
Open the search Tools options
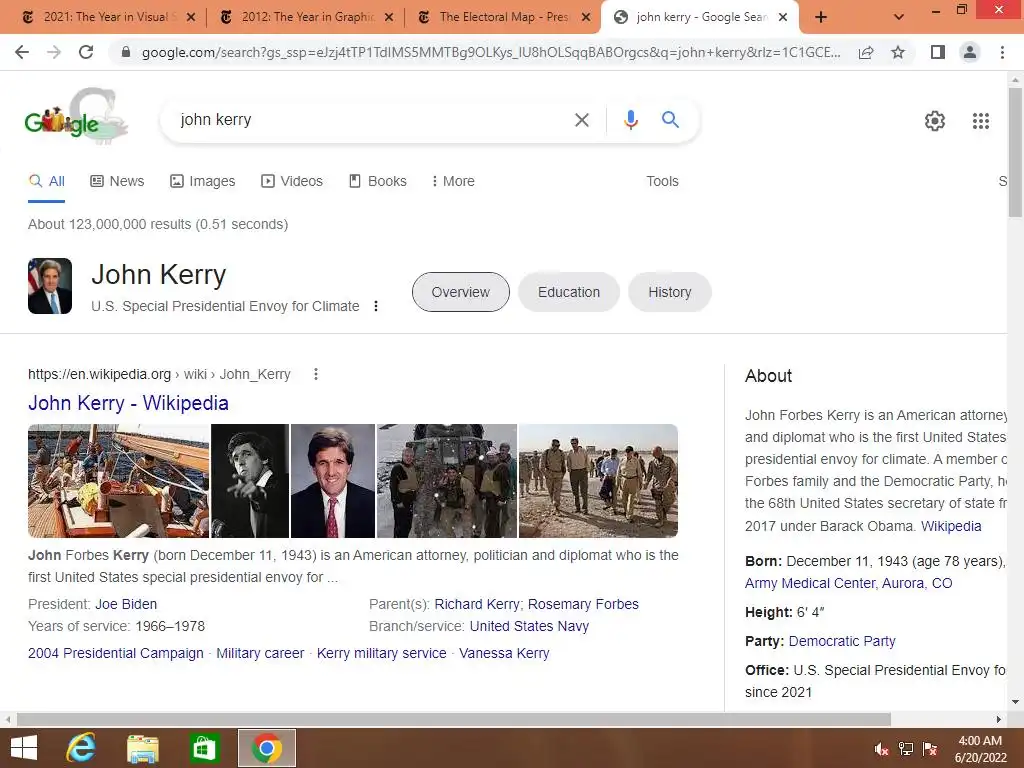662,181
